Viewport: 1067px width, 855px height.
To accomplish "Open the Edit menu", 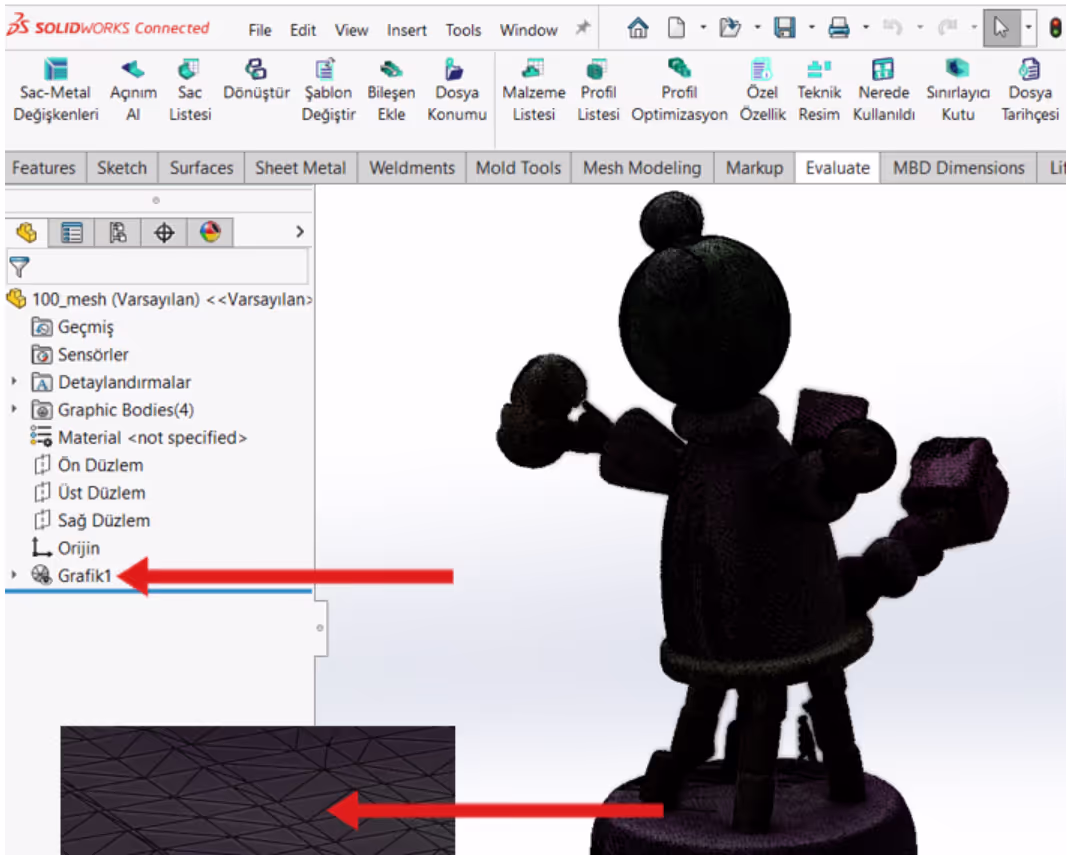I will pos(303,30).
